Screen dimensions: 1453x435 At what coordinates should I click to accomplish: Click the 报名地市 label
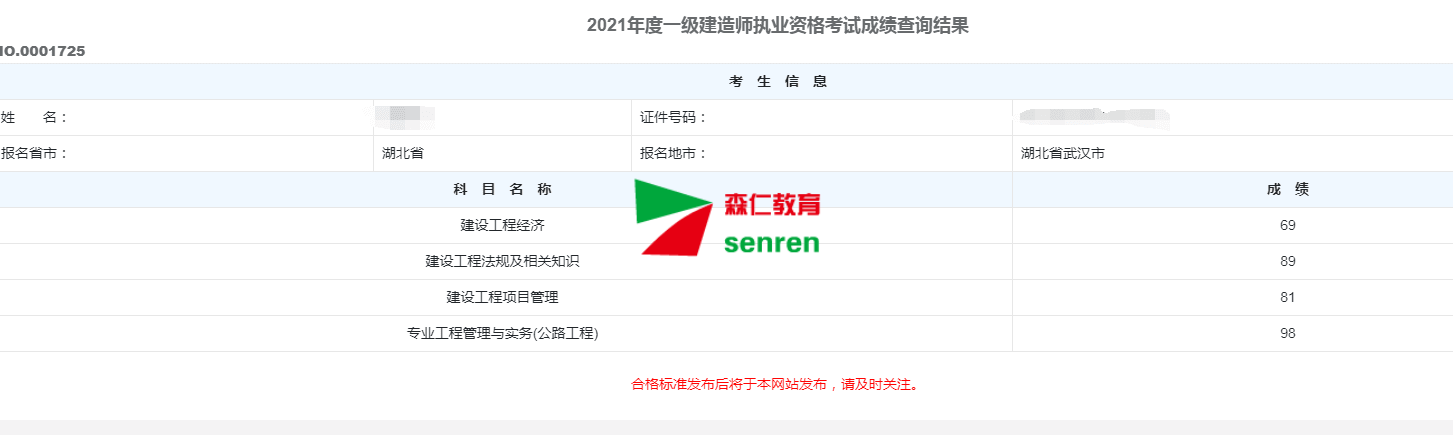pyautogui.click(x=674, y=154)
